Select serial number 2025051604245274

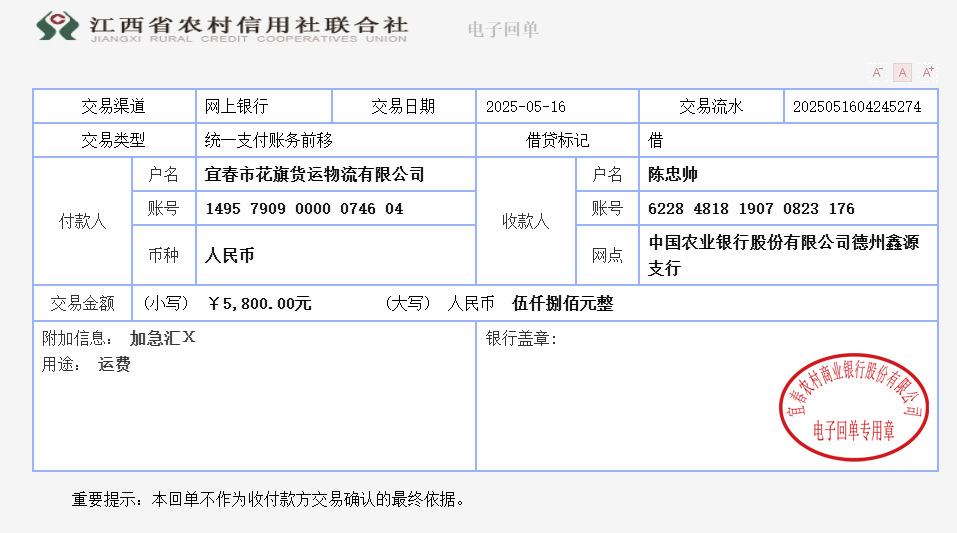[x=857, y=107]
